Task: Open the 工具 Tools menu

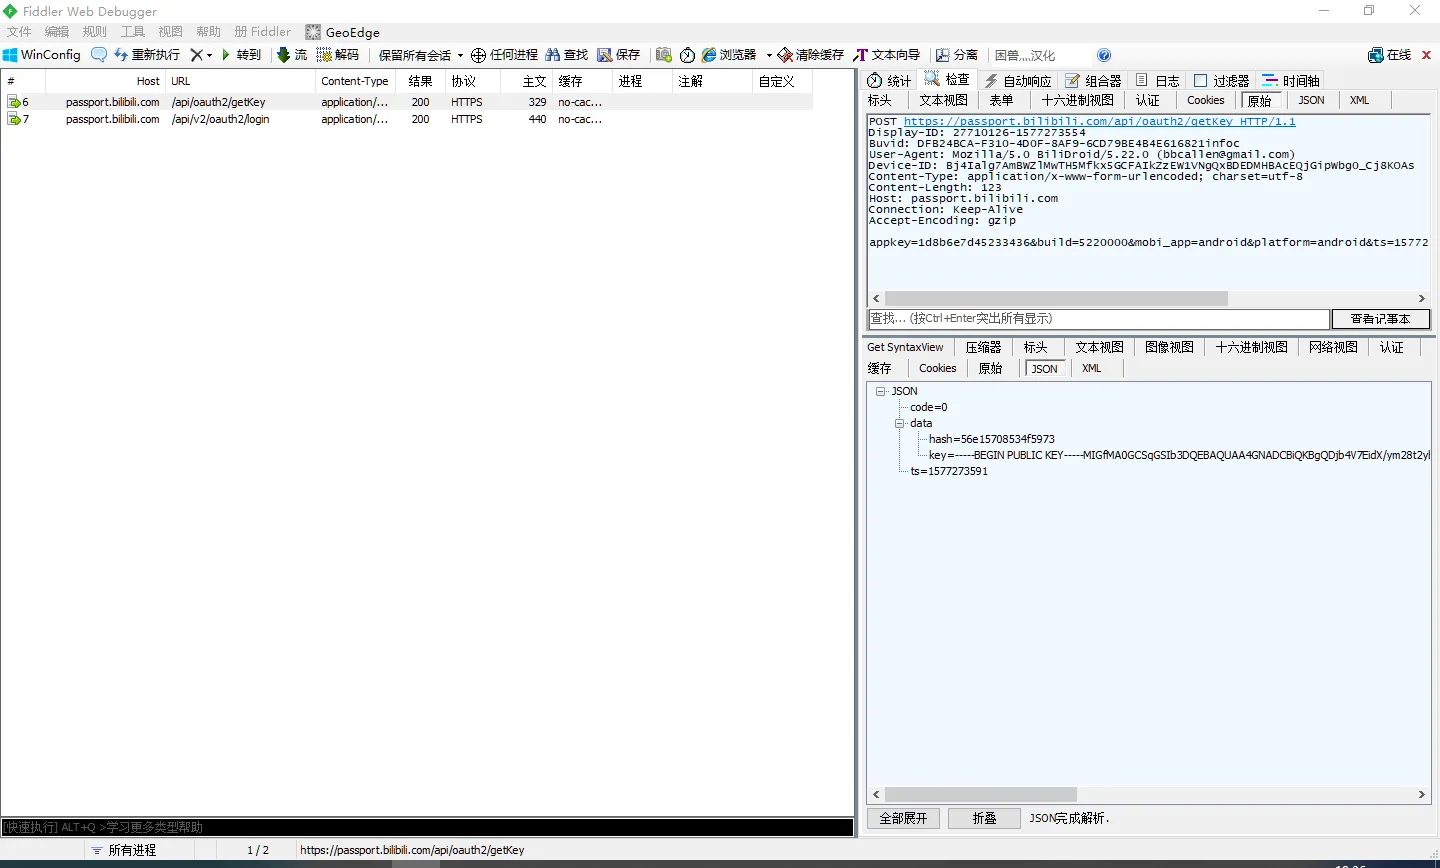Action: pos(133,32)
